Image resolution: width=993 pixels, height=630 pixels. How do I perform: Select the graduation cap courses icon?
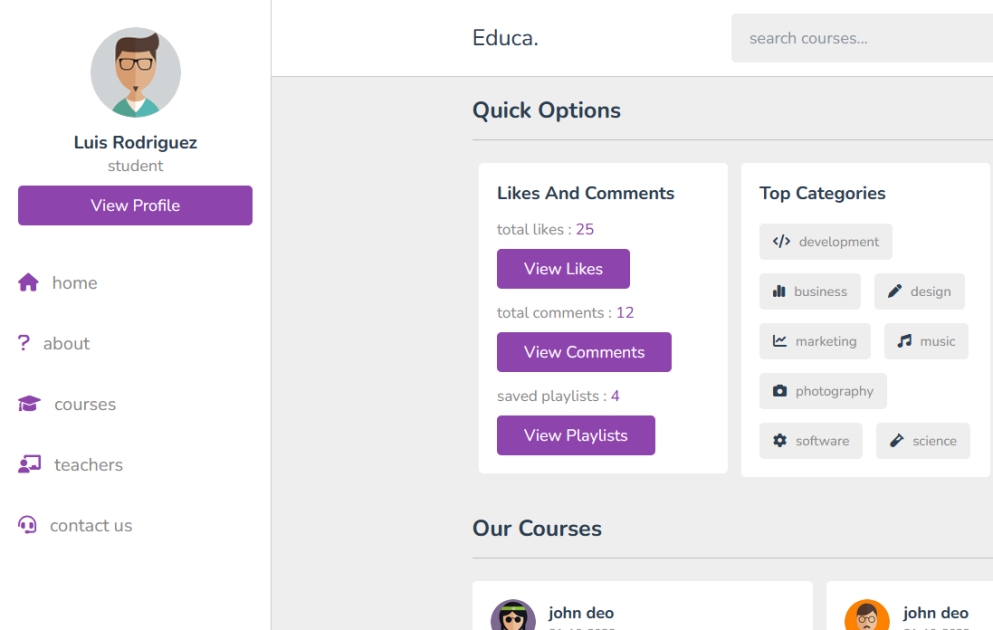[x=29, y=403]
